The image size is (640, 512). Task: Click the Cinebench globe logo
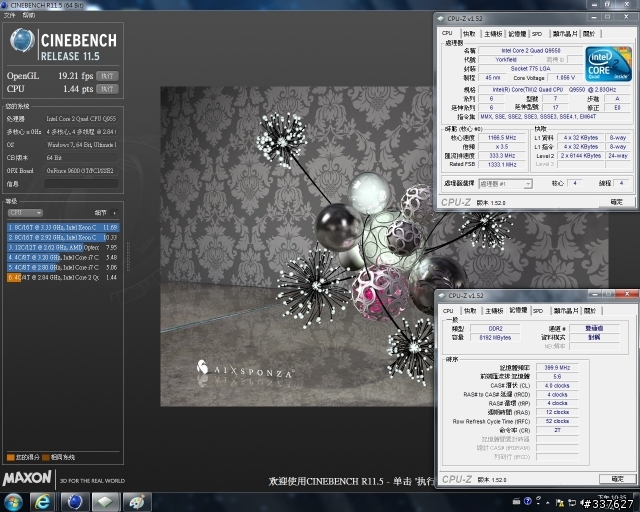click(x=22, y=41)
